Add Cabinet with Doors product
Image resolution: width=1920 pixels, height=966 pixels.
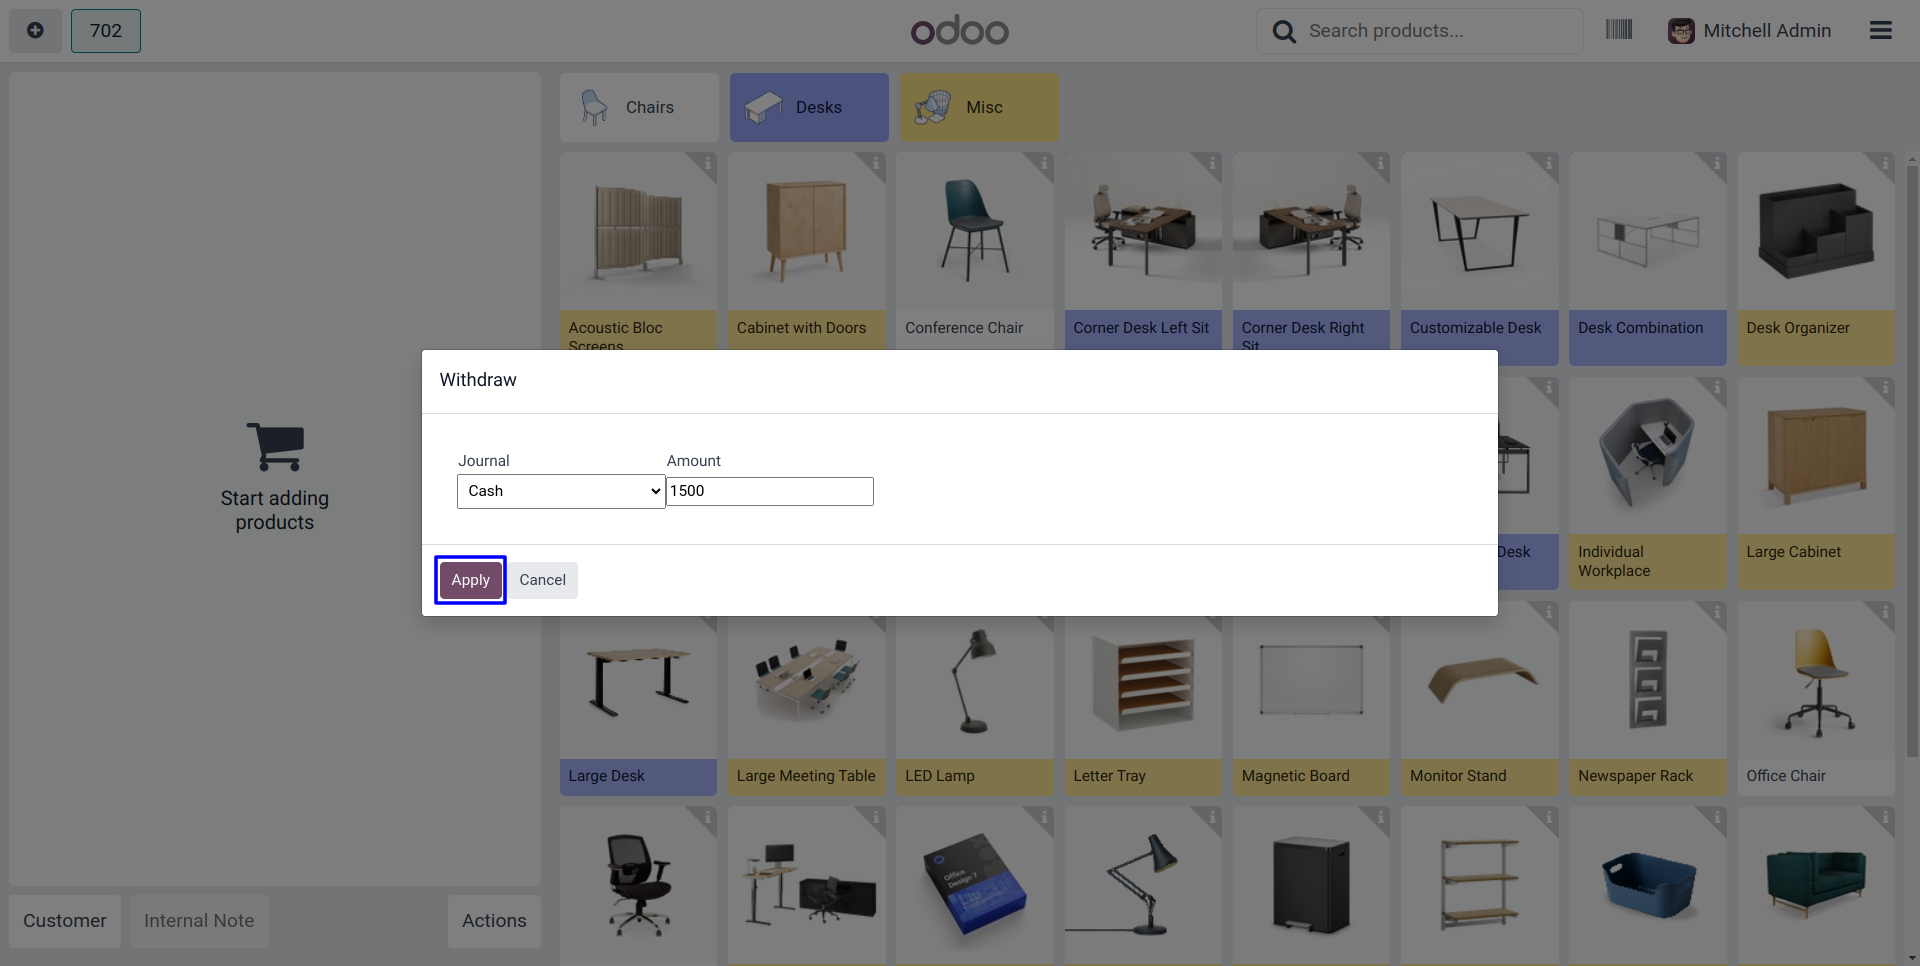[x=807, y=251]
